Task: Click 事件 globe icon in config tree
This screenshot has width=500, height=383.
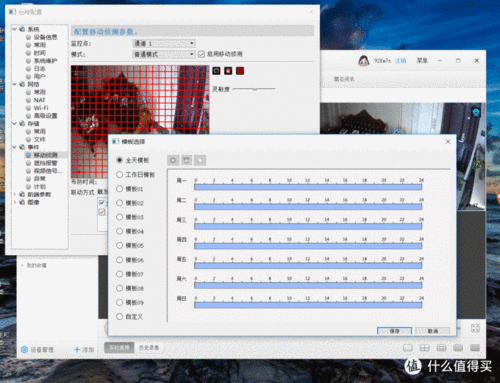Action: coord(22,147)
